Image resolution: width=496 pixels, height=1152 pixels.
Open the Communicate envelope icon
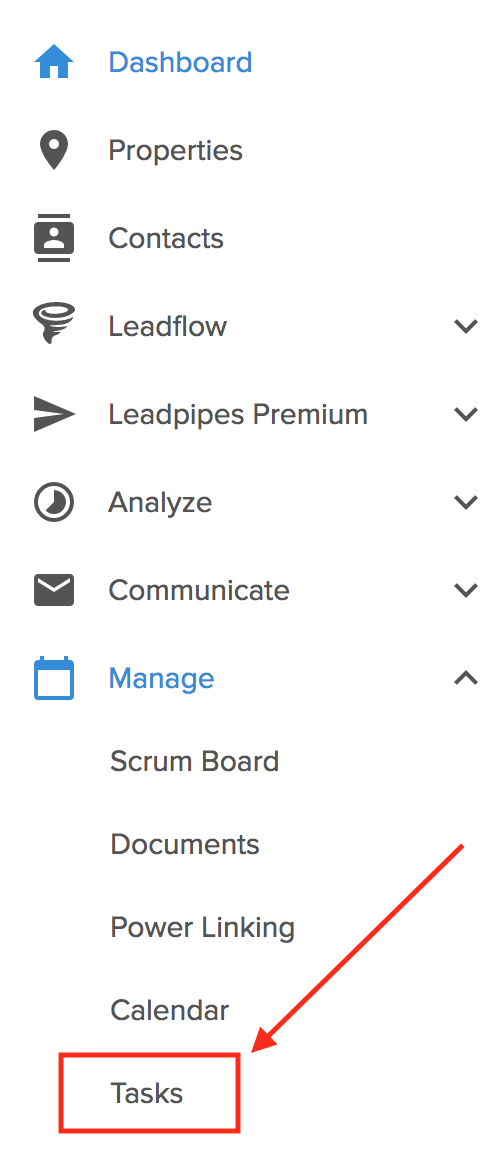click(x=54, y=590)
